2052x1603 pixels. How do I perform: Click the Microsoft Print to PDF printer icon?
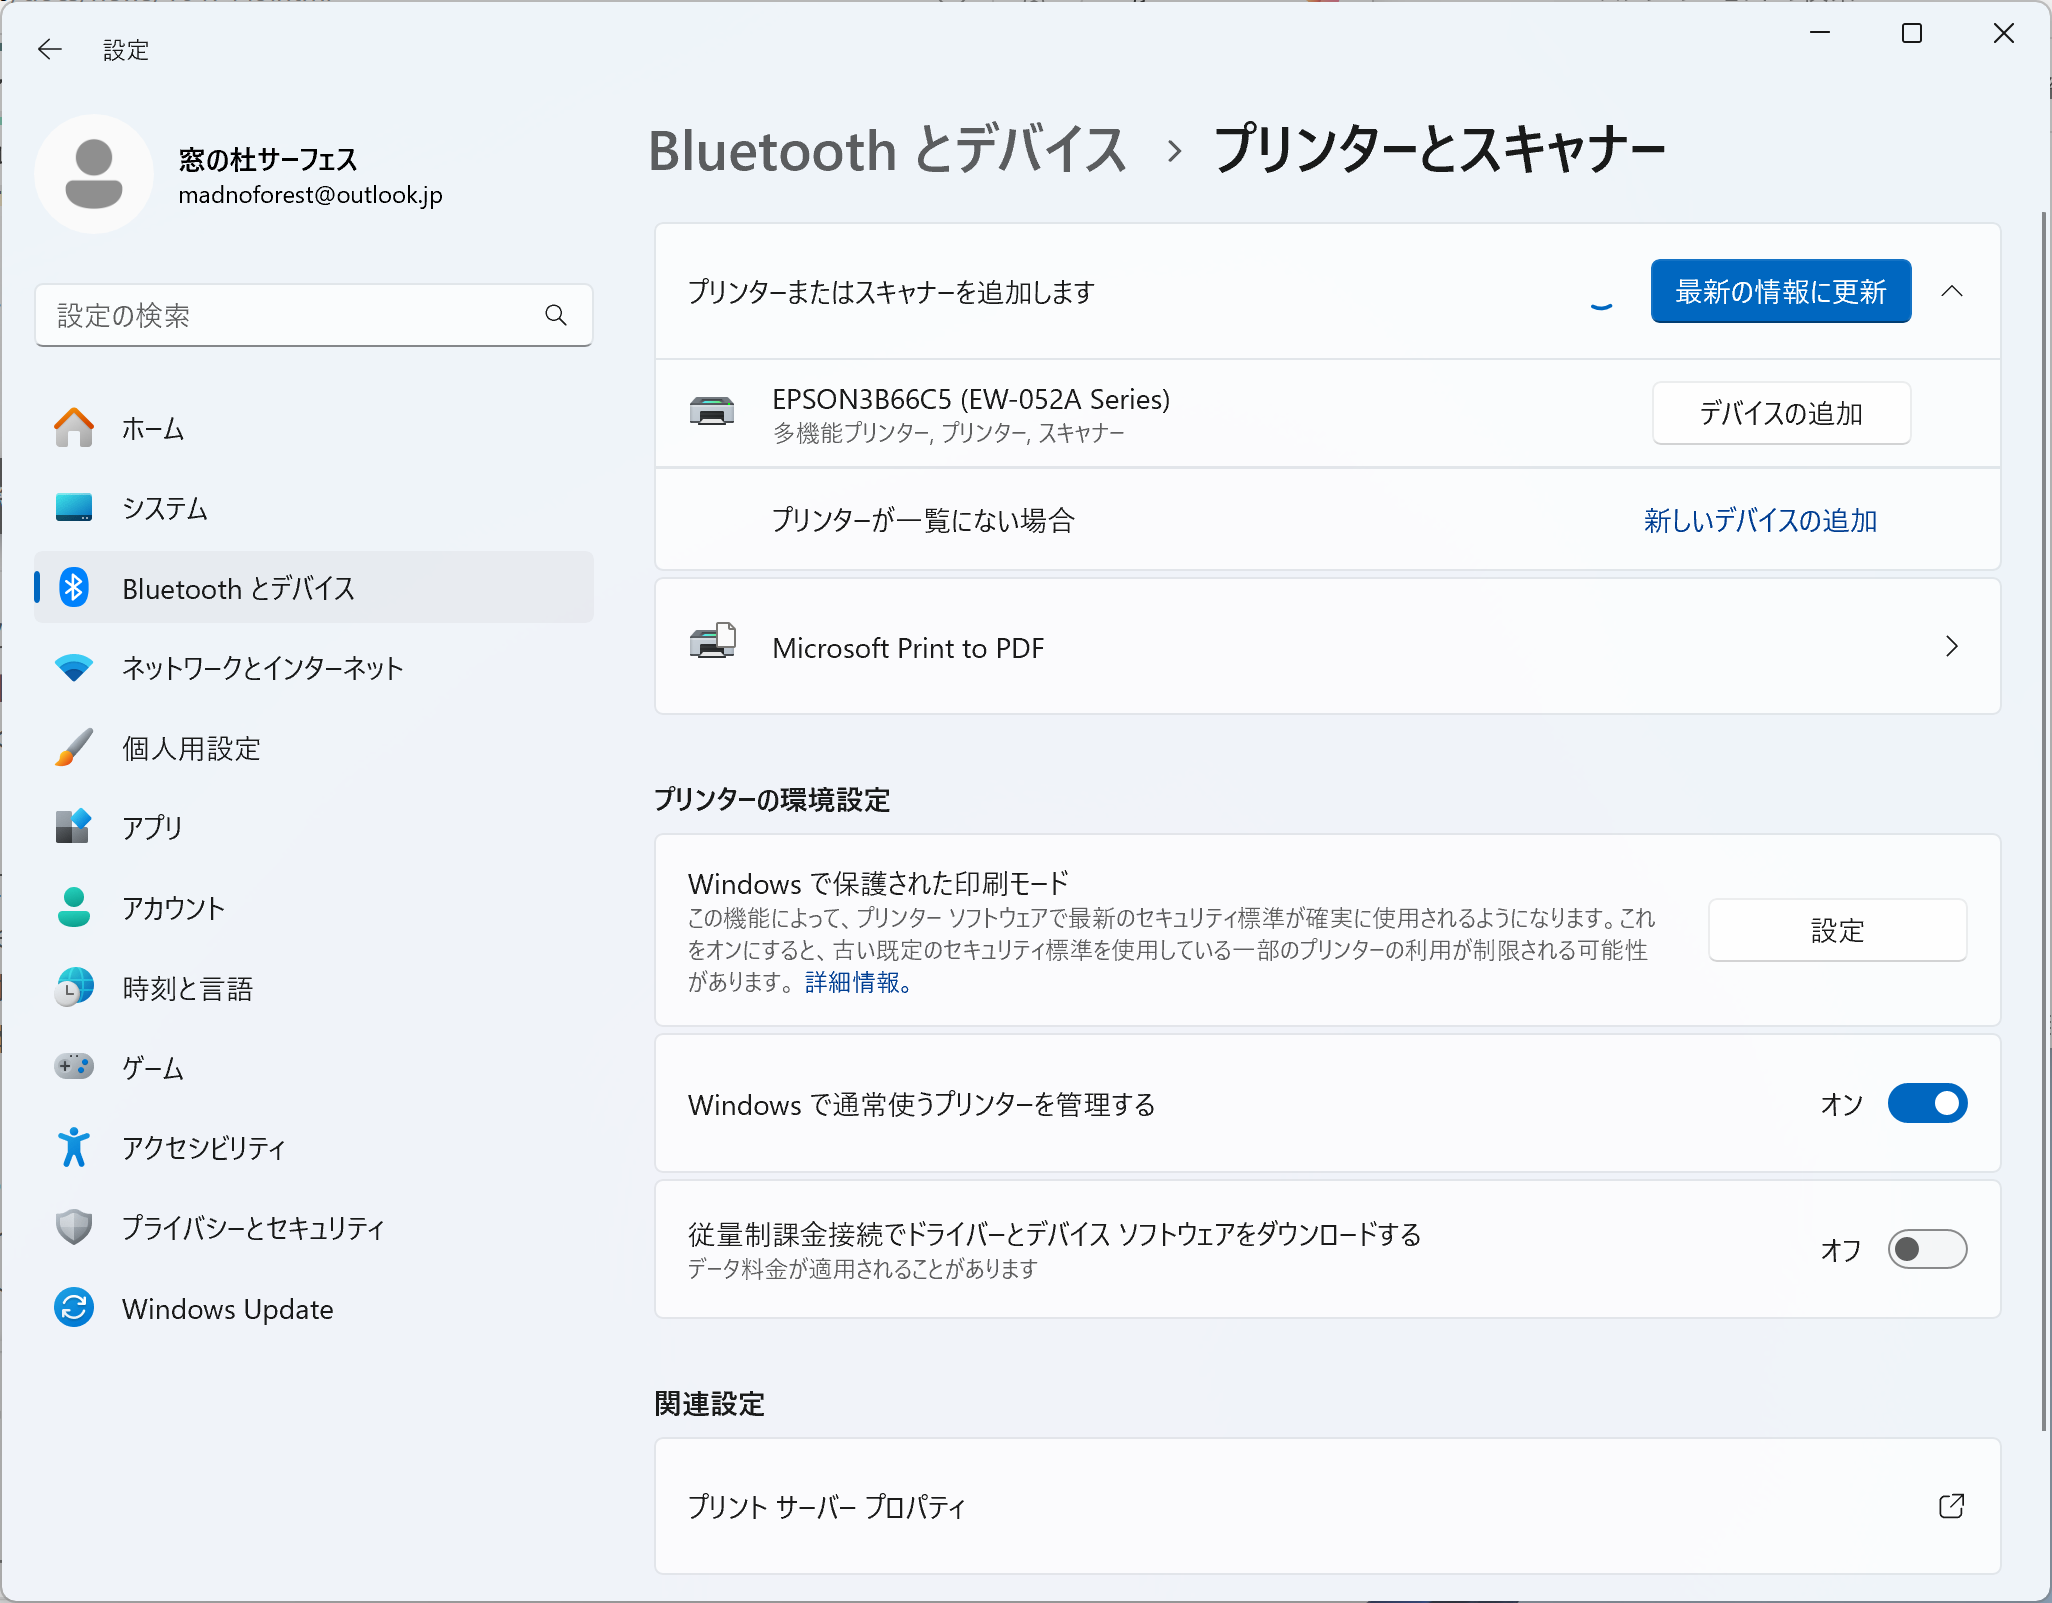712,645
